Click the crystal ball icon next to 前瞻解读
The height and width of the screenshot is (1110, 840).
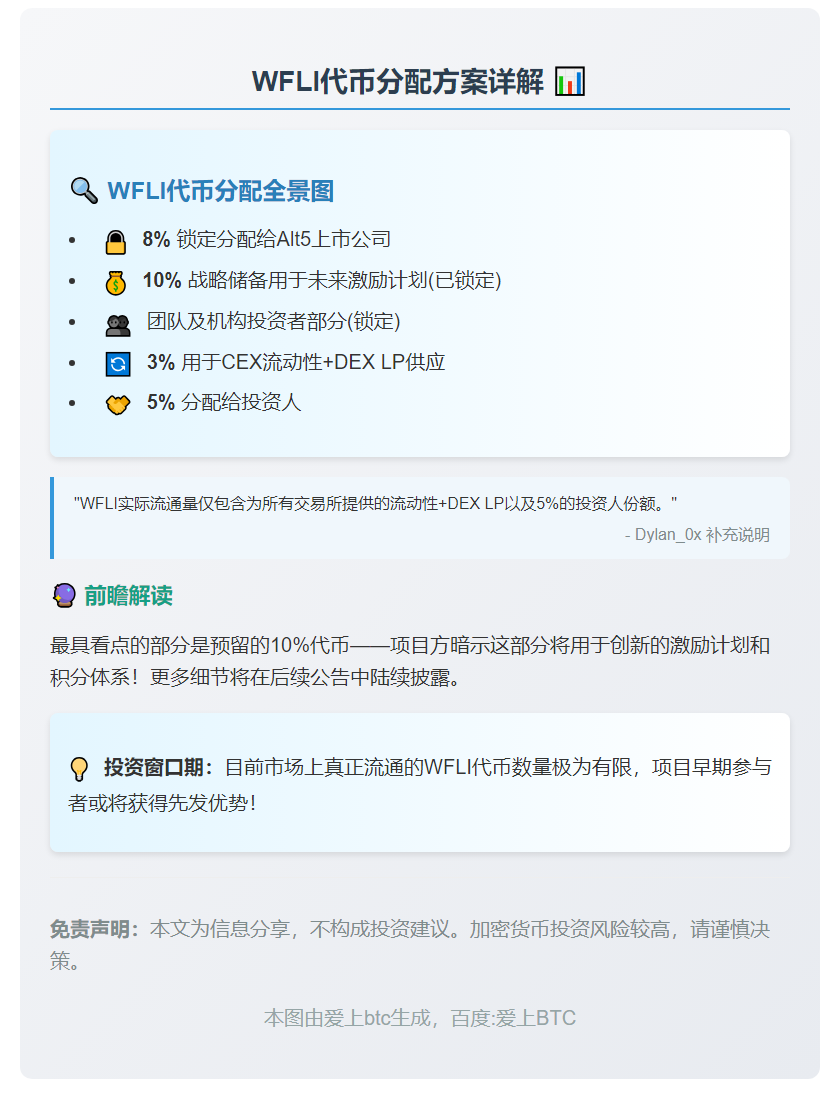point(65,594)
